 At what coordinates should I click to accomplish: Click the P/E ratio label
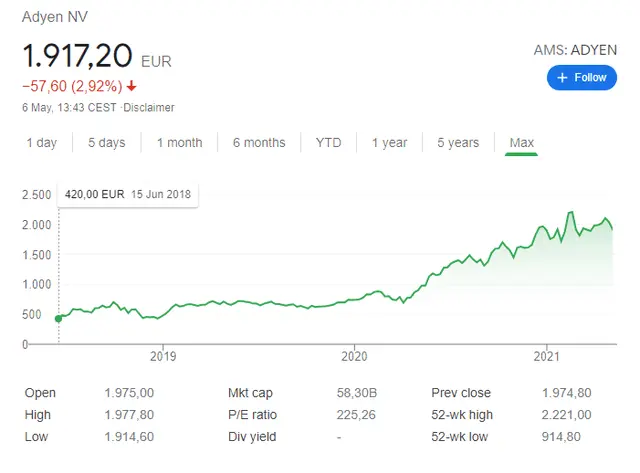pos(253,415)
